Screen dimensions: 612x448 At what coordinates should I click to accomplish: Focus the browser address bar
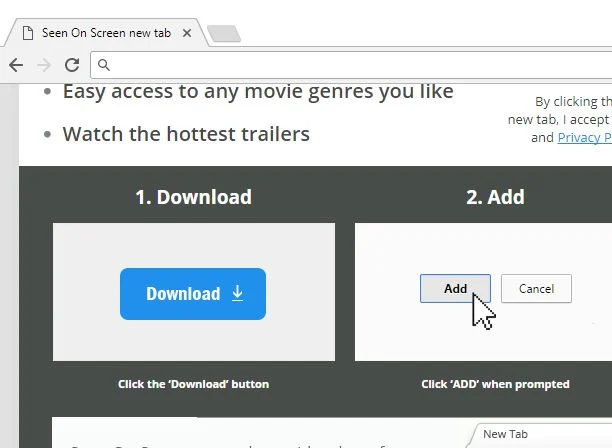coord(351,65)
